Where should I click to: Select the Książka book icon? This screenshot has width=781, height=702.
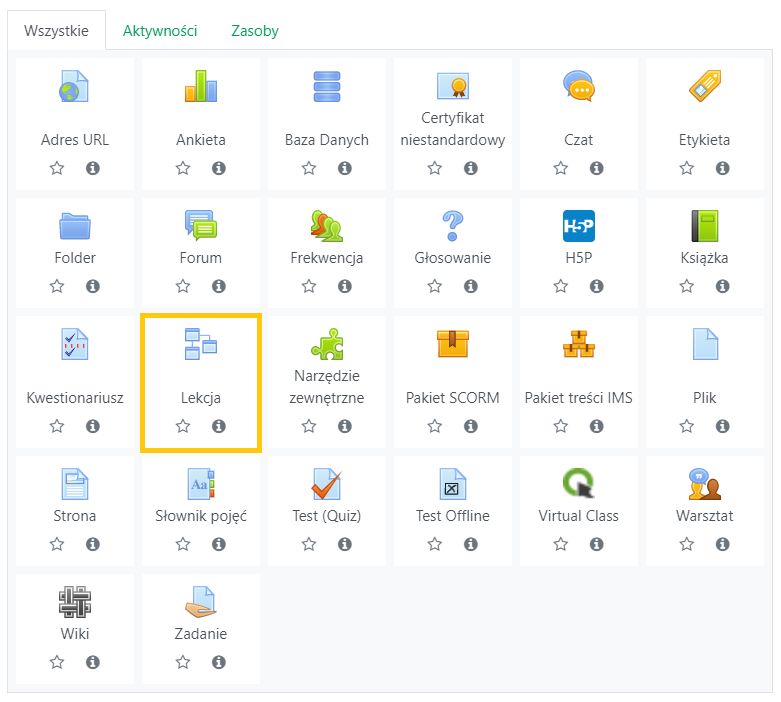pos(705,226)
